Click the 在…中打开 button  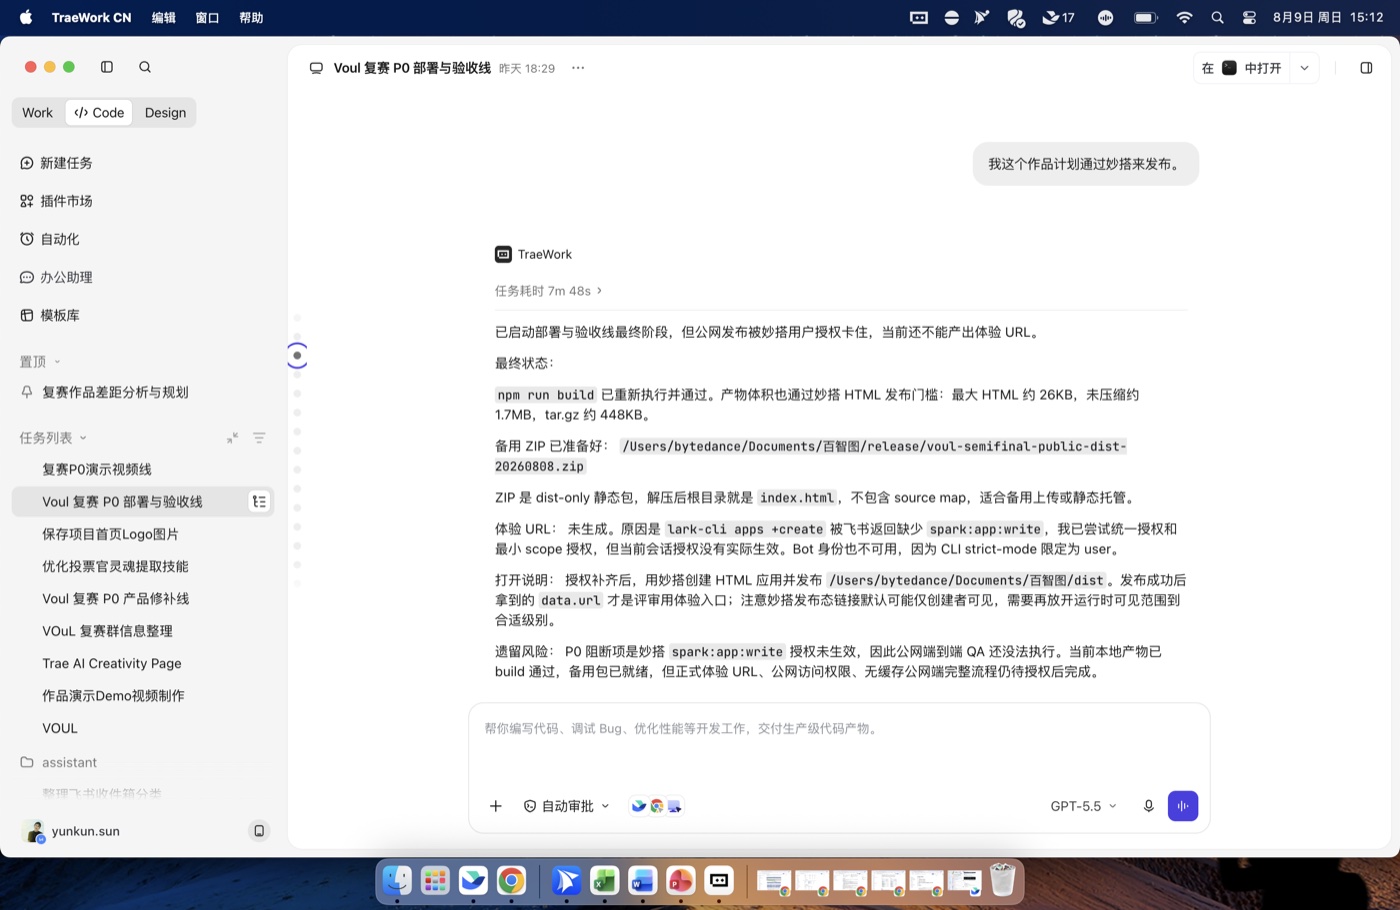[x=1241, y=68]
